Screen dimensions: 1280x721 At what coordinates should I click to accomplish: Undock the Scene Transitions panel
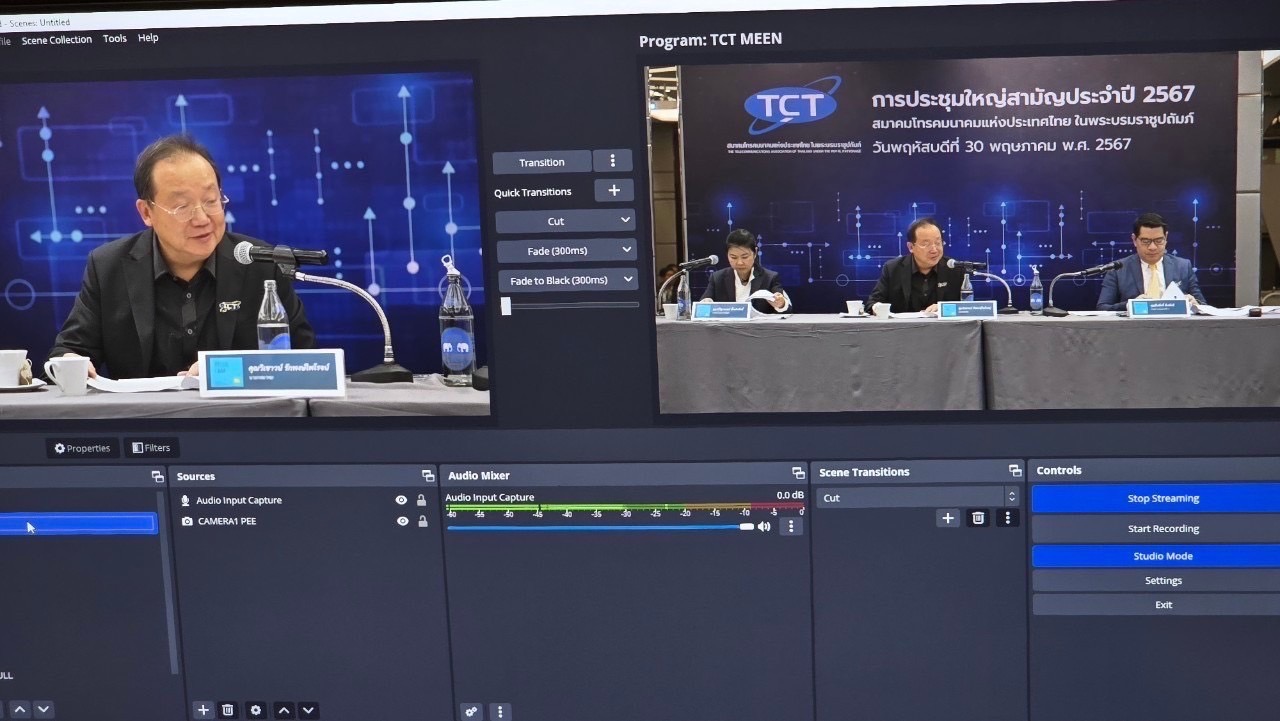(1015, 471)
